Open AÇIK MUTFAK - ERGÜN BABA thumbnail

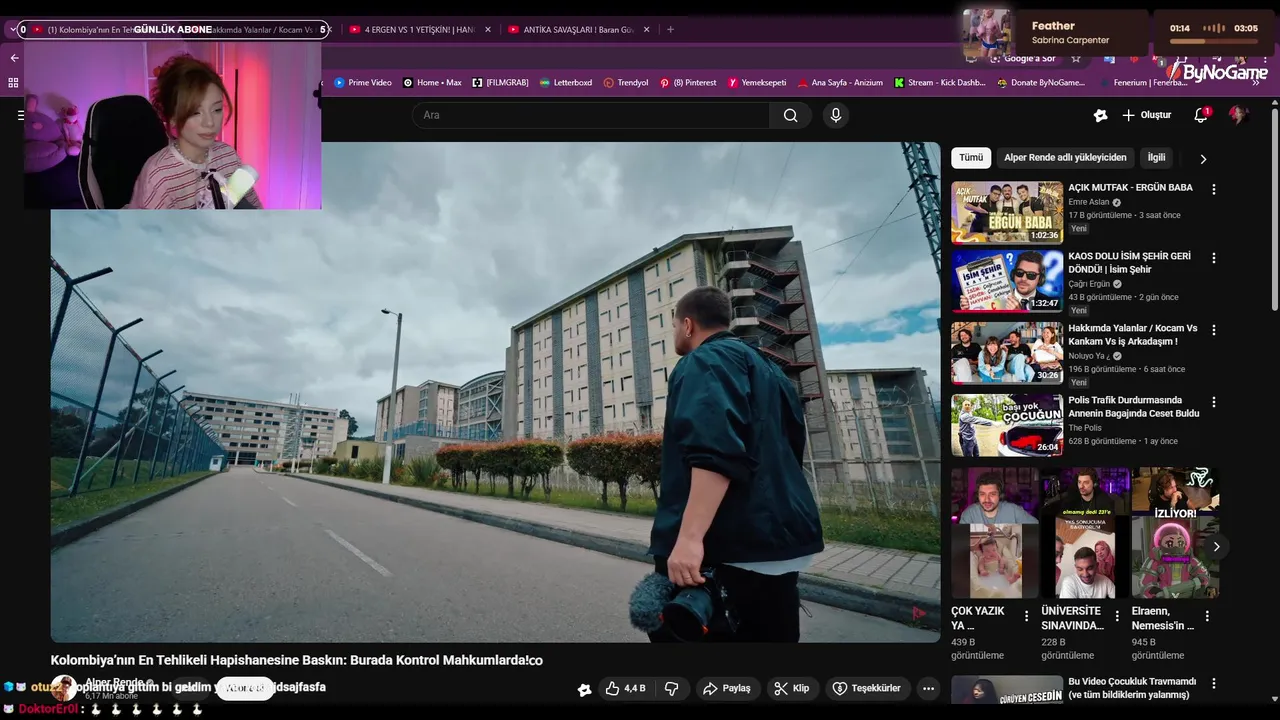coord(1007,212)
